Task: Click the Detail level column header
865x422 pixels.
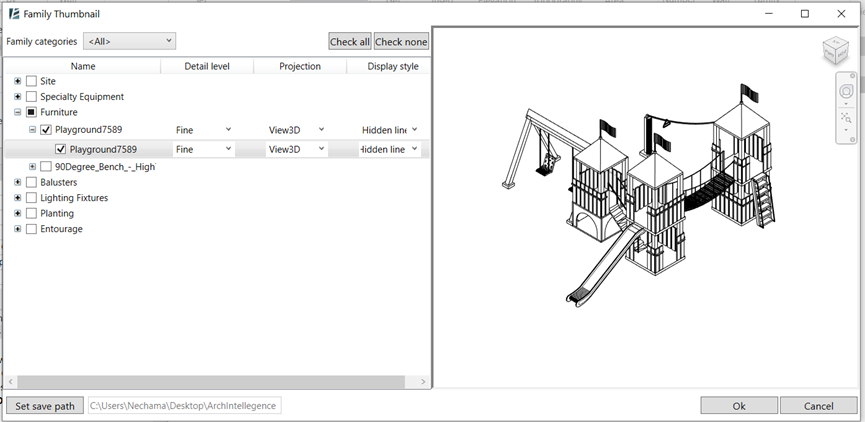Action: coord(207,66)
